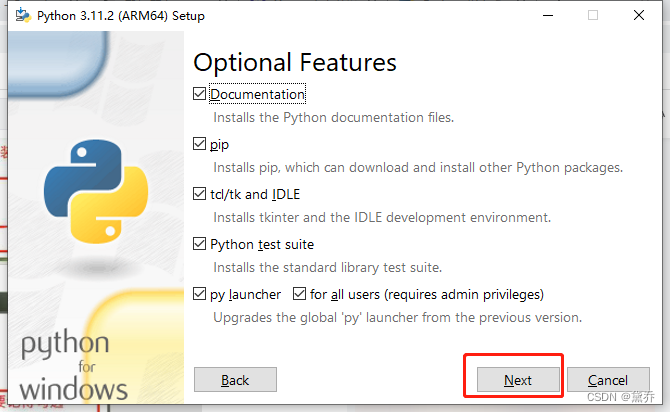Toggle the tcl/tk and IDLE checkbox
This screenshot has width=670, height=412.
pyautogui.click(x=199, y=194)
